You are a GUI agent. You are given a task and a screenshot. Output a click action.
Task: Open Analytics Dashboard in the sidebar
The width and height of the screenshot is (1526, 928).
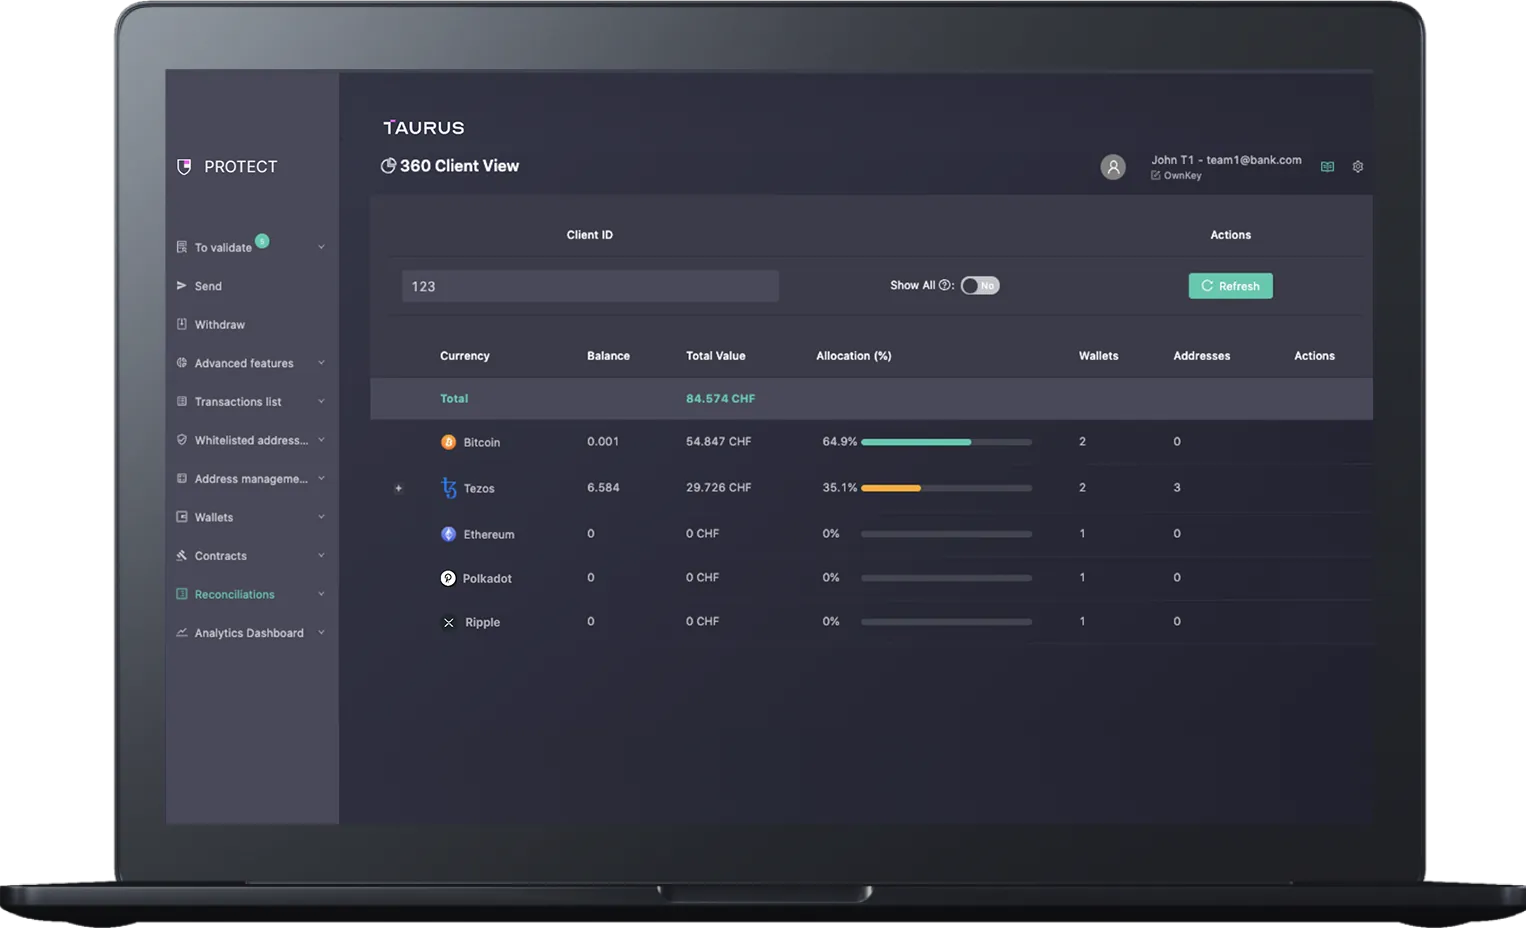pos(248,633)
